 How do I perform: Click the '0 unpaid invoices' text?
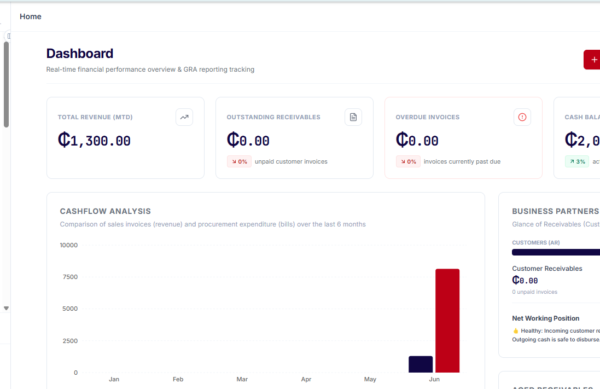click(x=535, y=292)
